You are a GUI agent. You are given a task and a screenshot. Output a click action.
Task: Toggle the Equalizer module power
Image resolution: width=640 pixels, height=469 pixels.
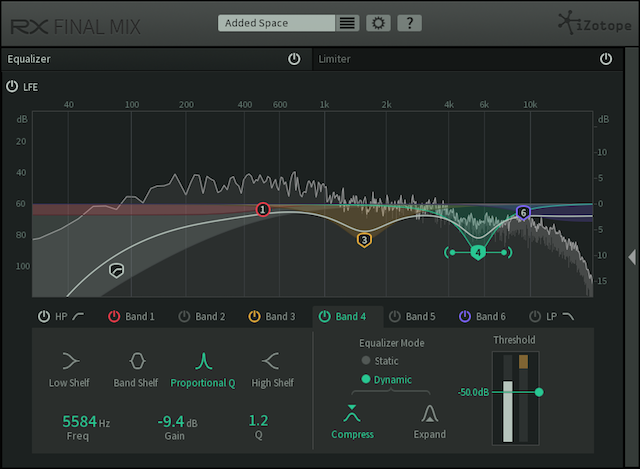click(x=294, y=59)
